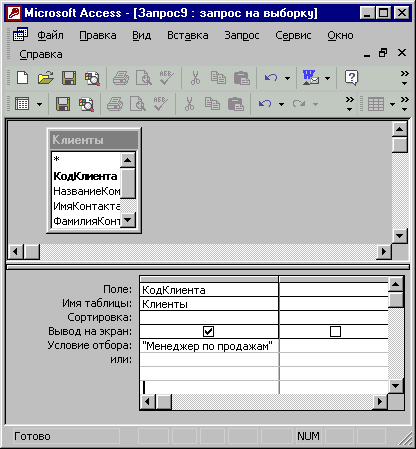The image size is (416, 449).
Task: Select КодКлиента in Клиенты field list
Action: pos(85,176)
